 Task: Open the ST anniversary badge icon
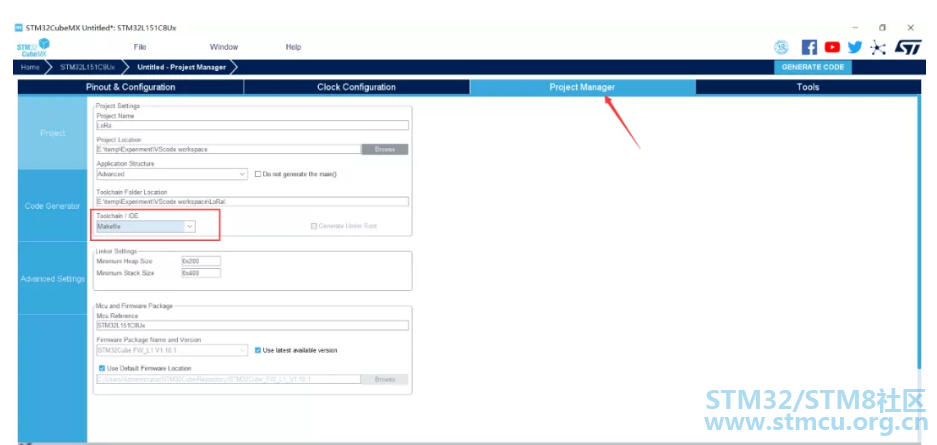pyautogui.click(x=781, y=48)
